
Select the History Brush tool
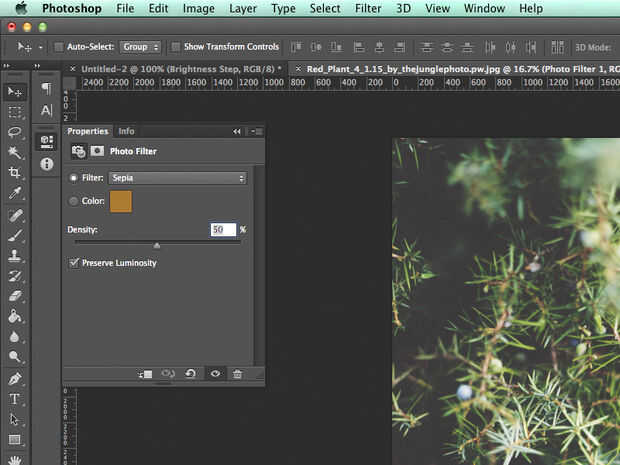15,276
